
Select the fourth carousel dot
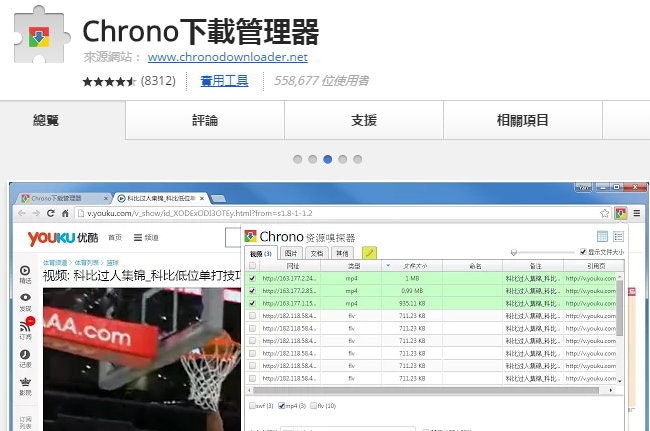342,159
